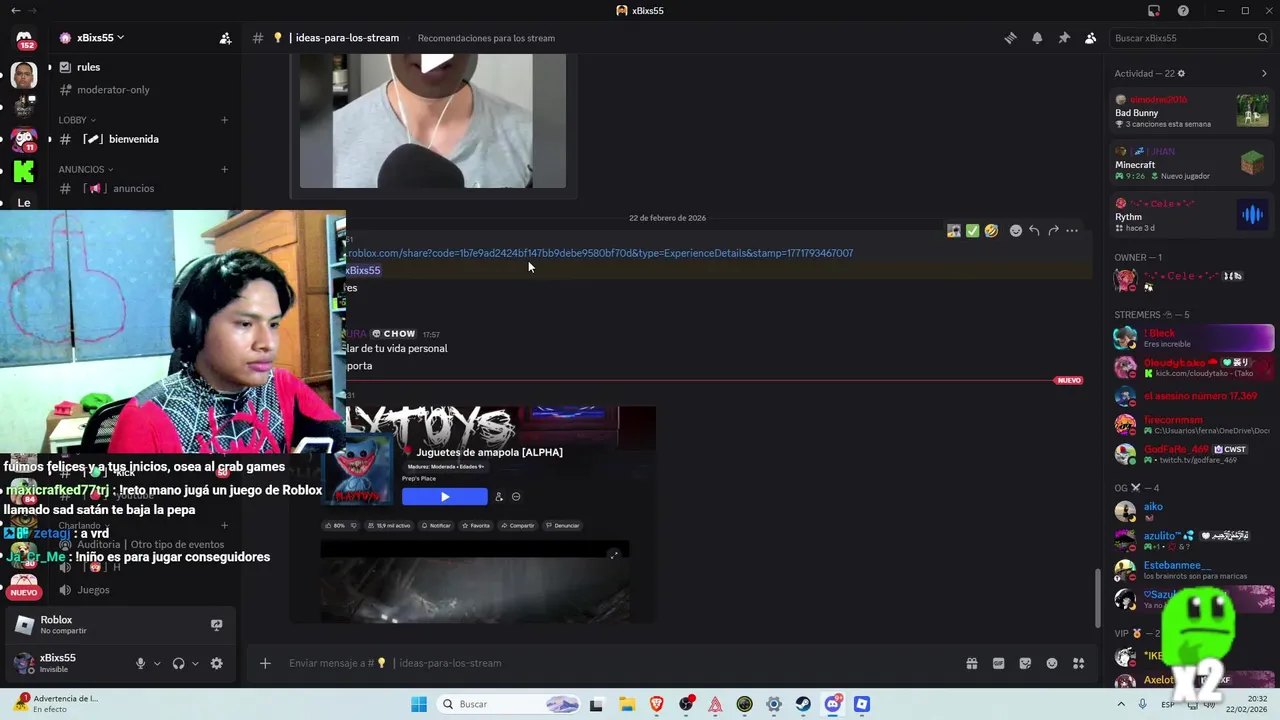Click the xBixs55 mention in message

[x=363, y=270]
